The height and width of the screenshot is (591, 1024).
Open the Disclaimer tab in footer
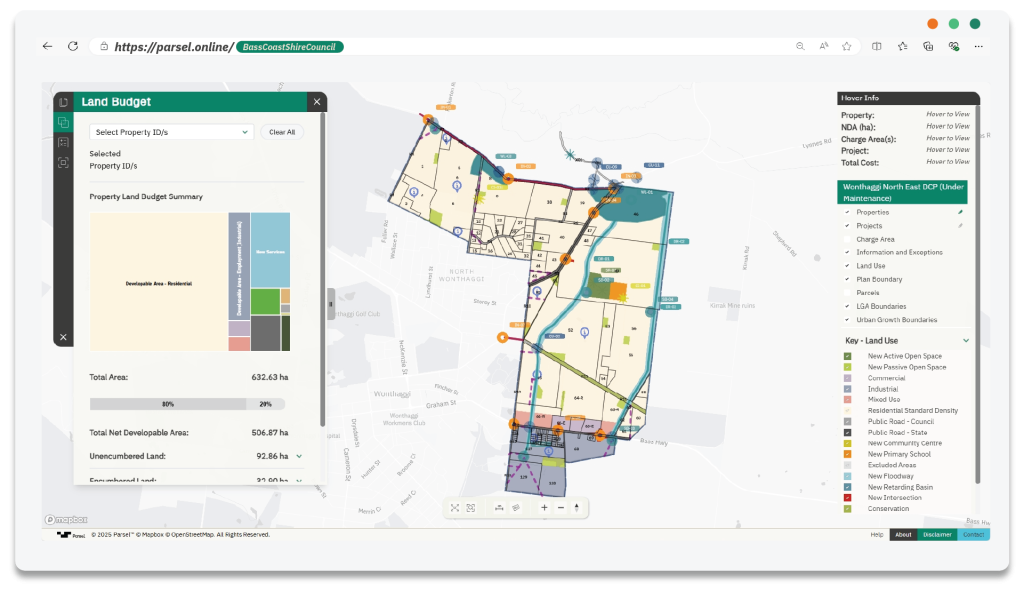tap(937, 535)
